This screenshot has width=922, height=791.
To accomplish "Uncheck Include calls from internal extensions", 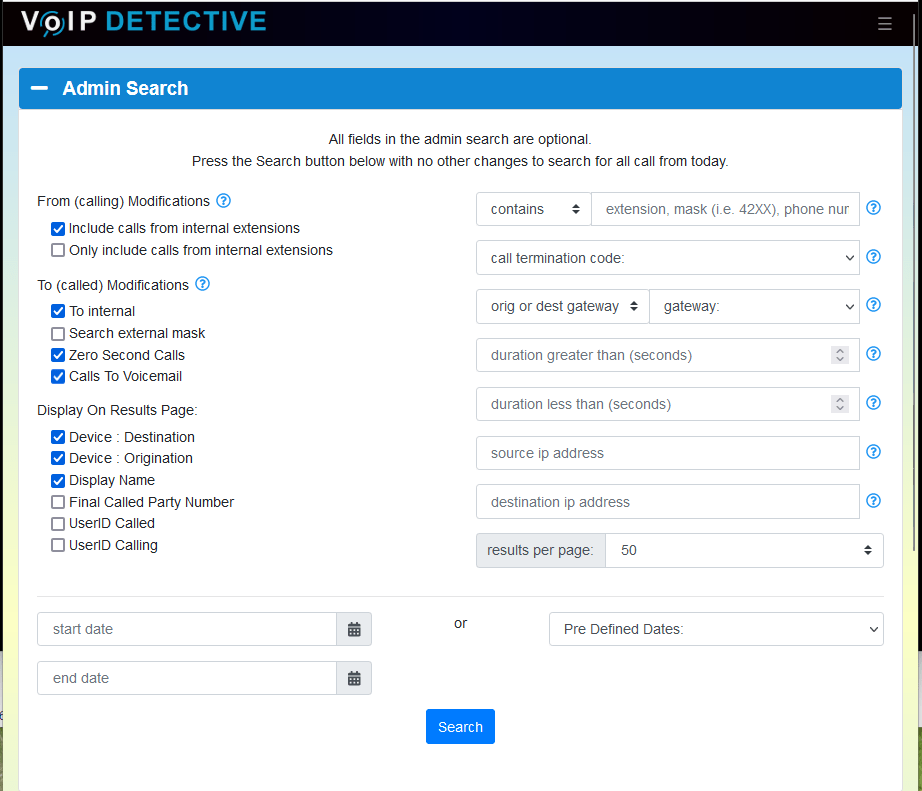I will pos(58,228).
